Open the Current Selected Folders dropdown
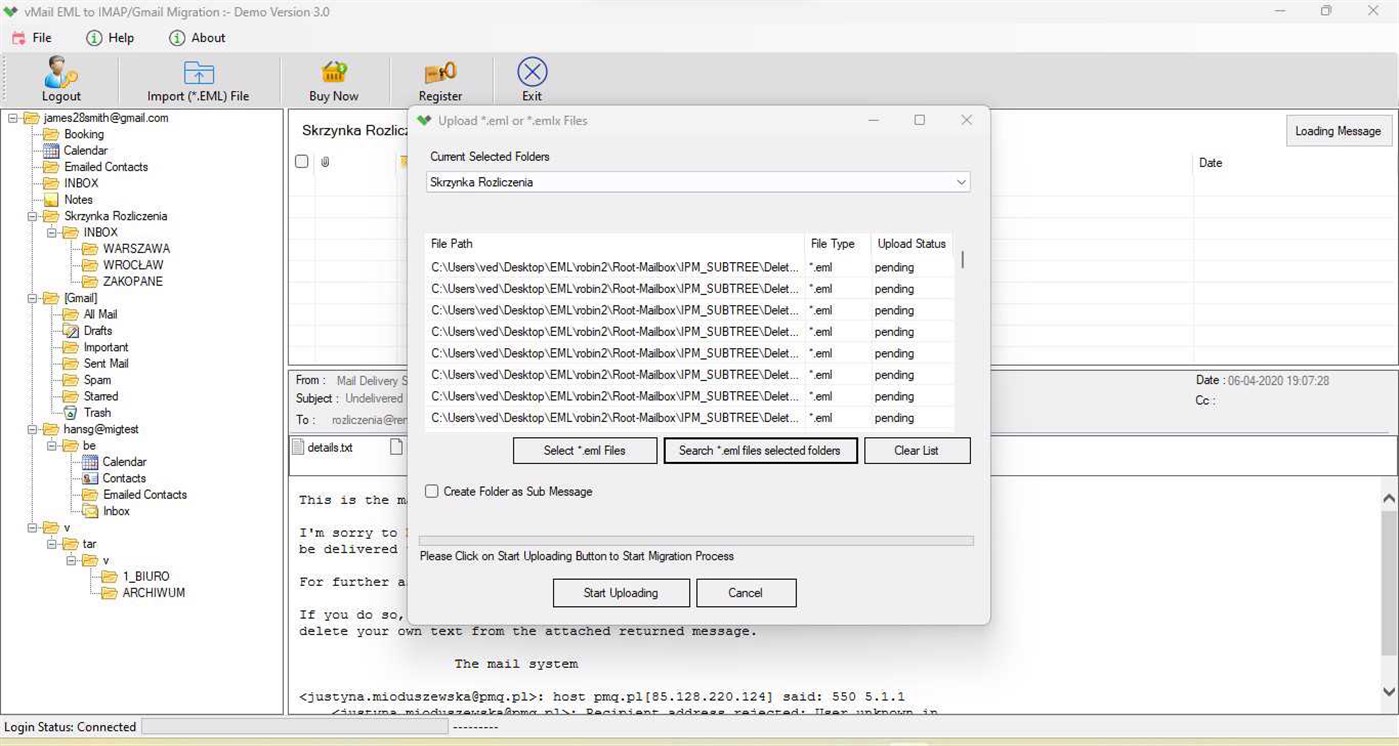The height and width of the screenshot is (746, 1399). click(x=961, y=182)
